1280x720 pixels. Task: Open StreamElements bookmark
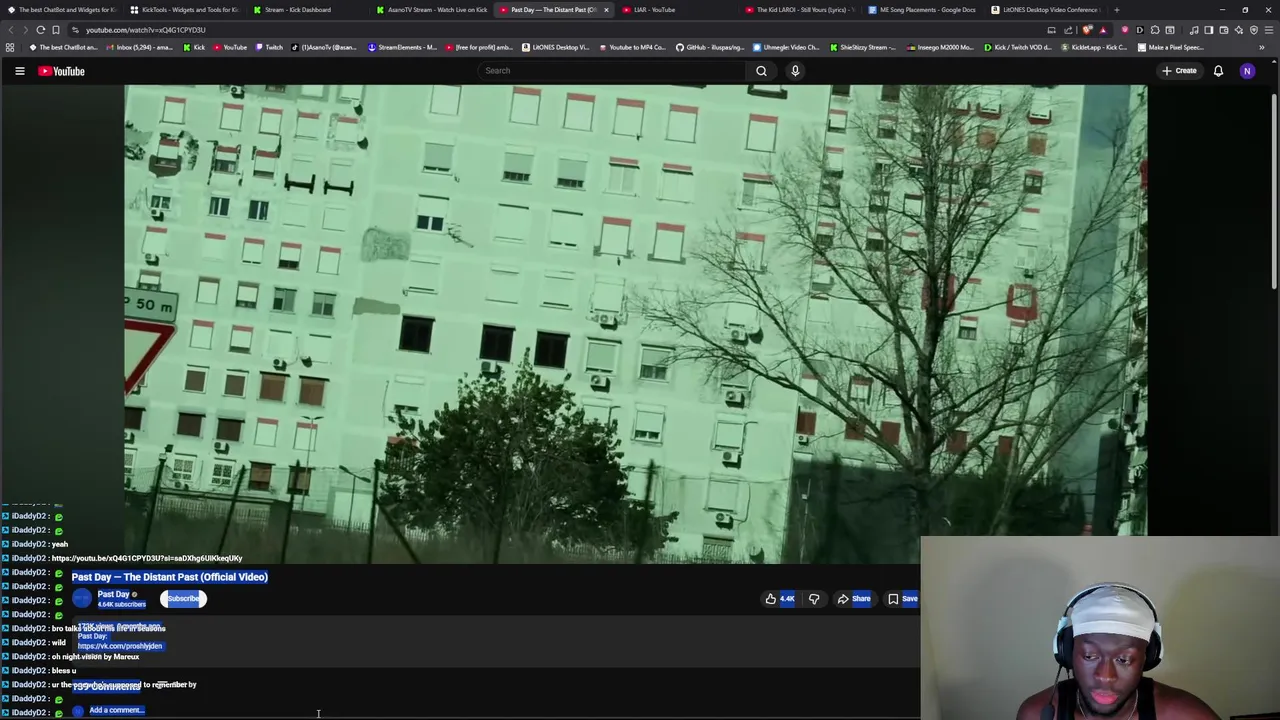tap(402, 47)
